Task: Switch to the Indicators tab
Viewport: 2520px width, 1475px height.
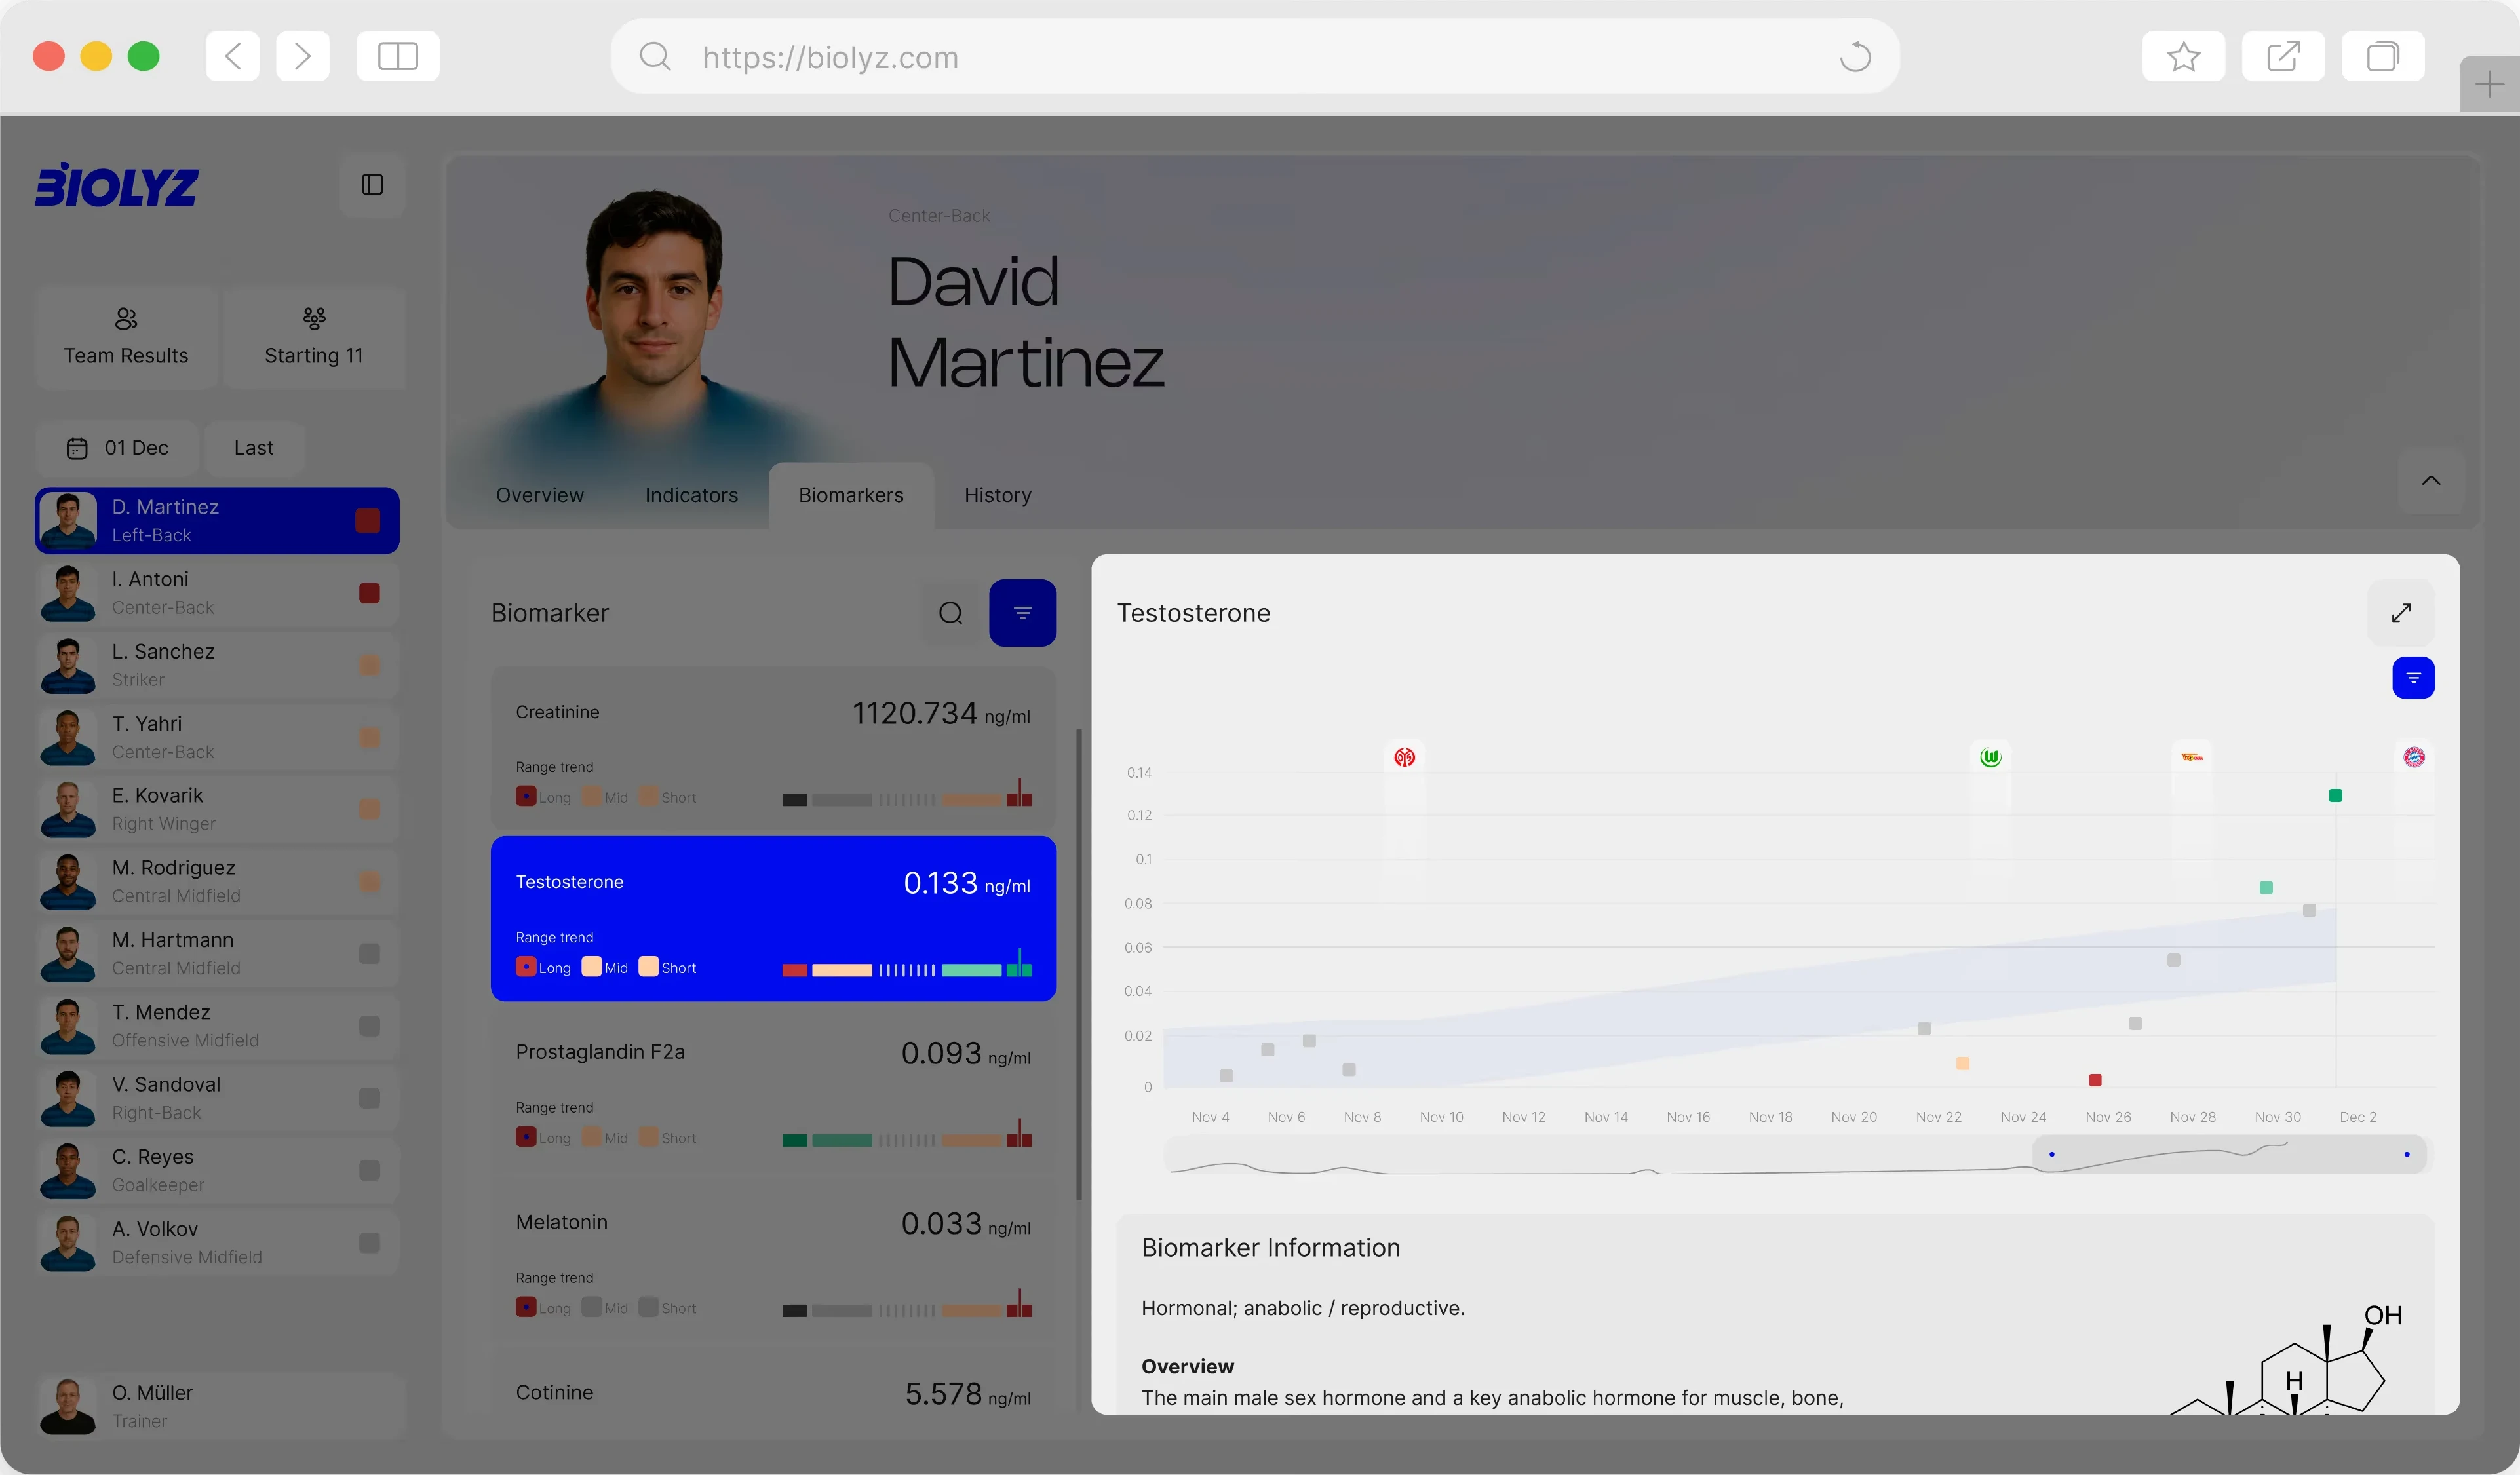Action: point(691,495)
